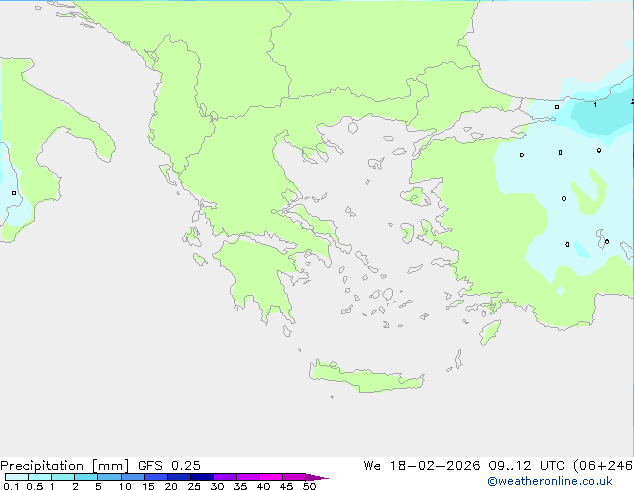Click the '20' legend scale label

pyautogui.click(x=171, y=486)
